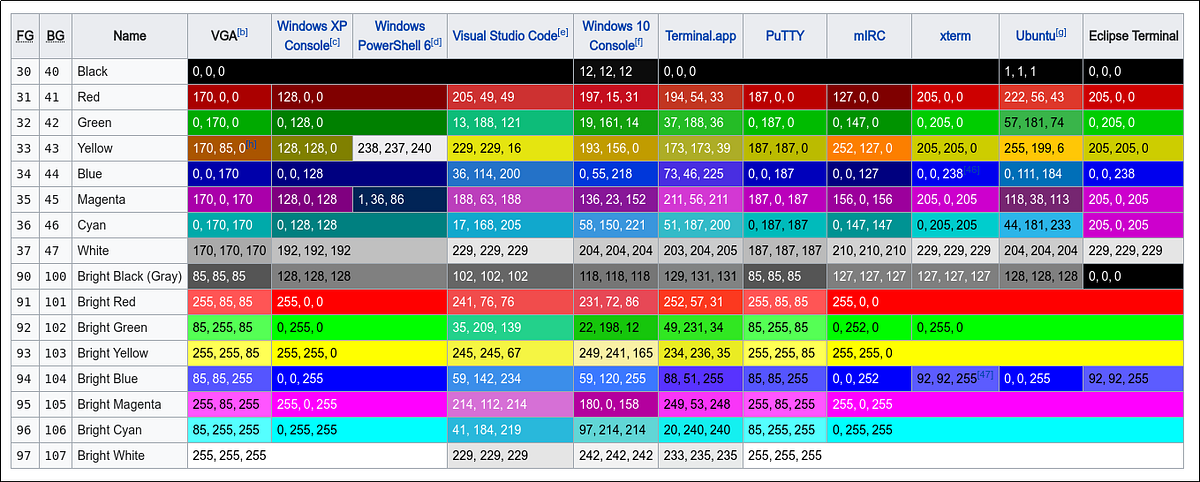1200x482 pixels.
Task: Follow the xterm header link
Action: (x=955, y=36)
